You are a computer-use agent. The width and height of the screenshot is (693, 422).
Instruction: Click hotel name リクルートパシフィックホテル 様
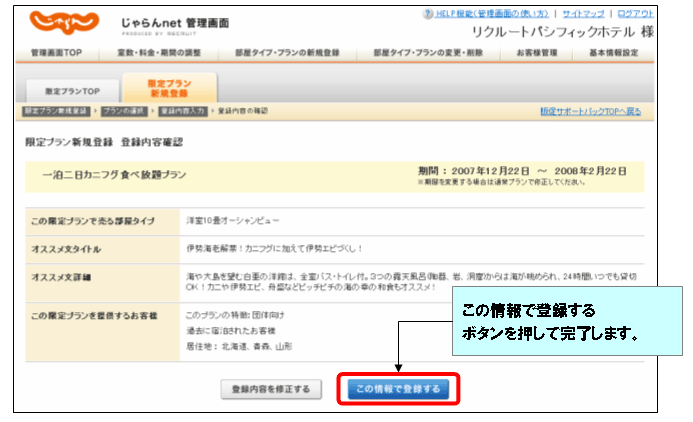[563, 32]
